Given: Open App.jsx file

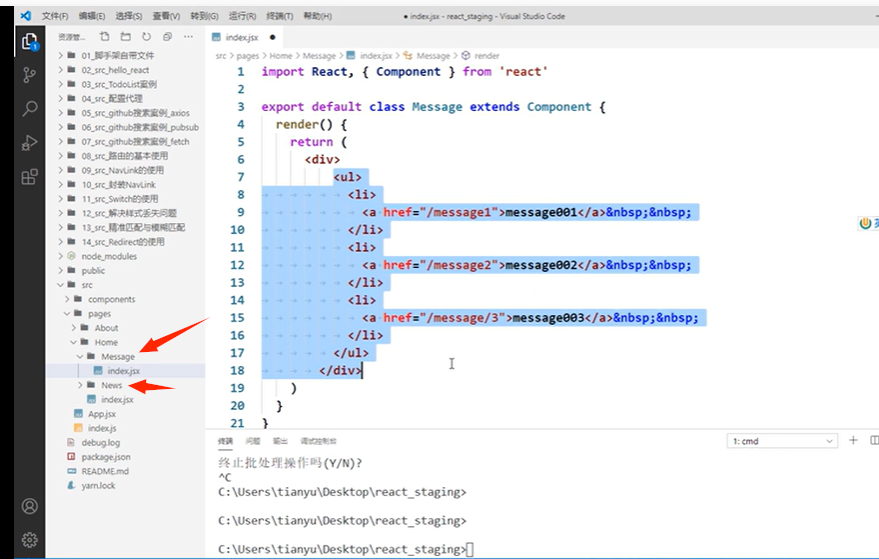Looking at the screenshot, I should coord(126,414).
